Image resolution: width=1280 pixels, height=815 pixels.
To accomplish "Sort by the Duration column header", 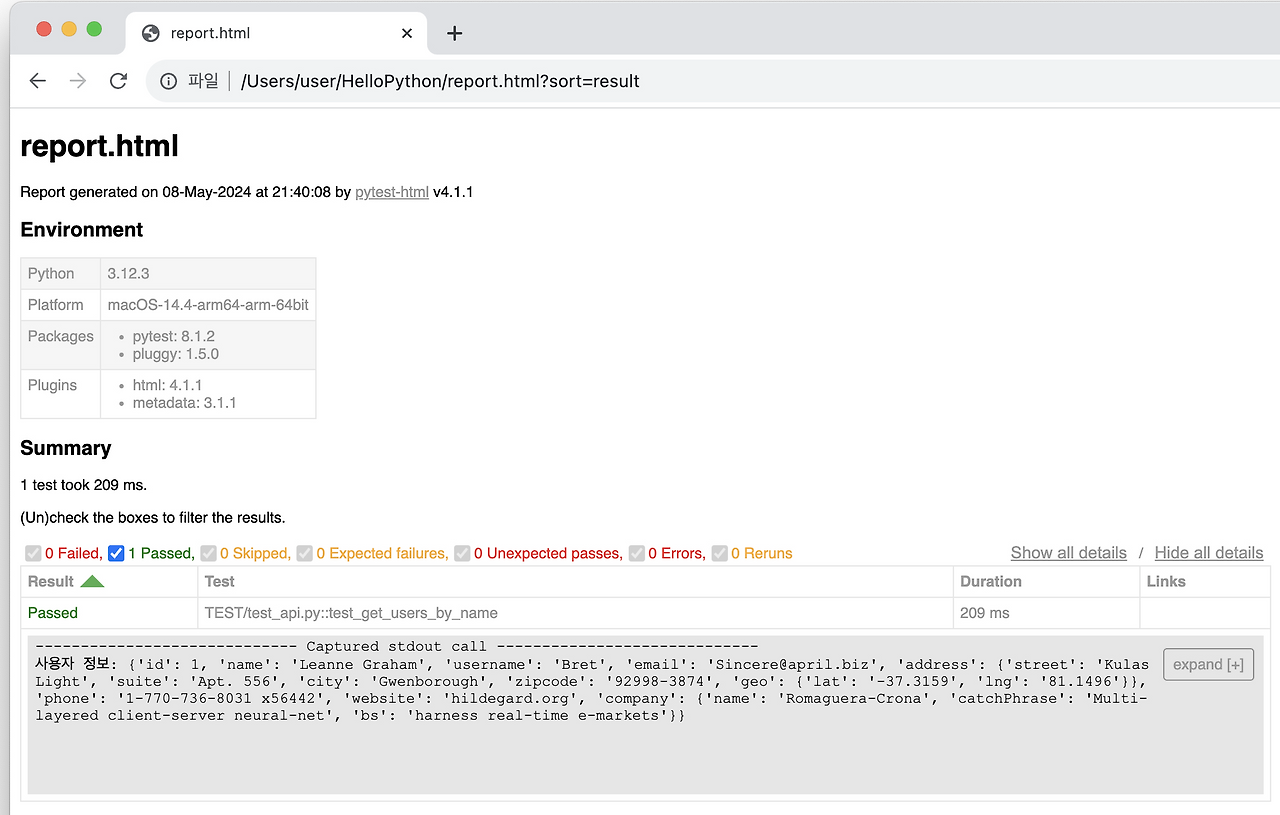I will click(x=1046, y=582).
